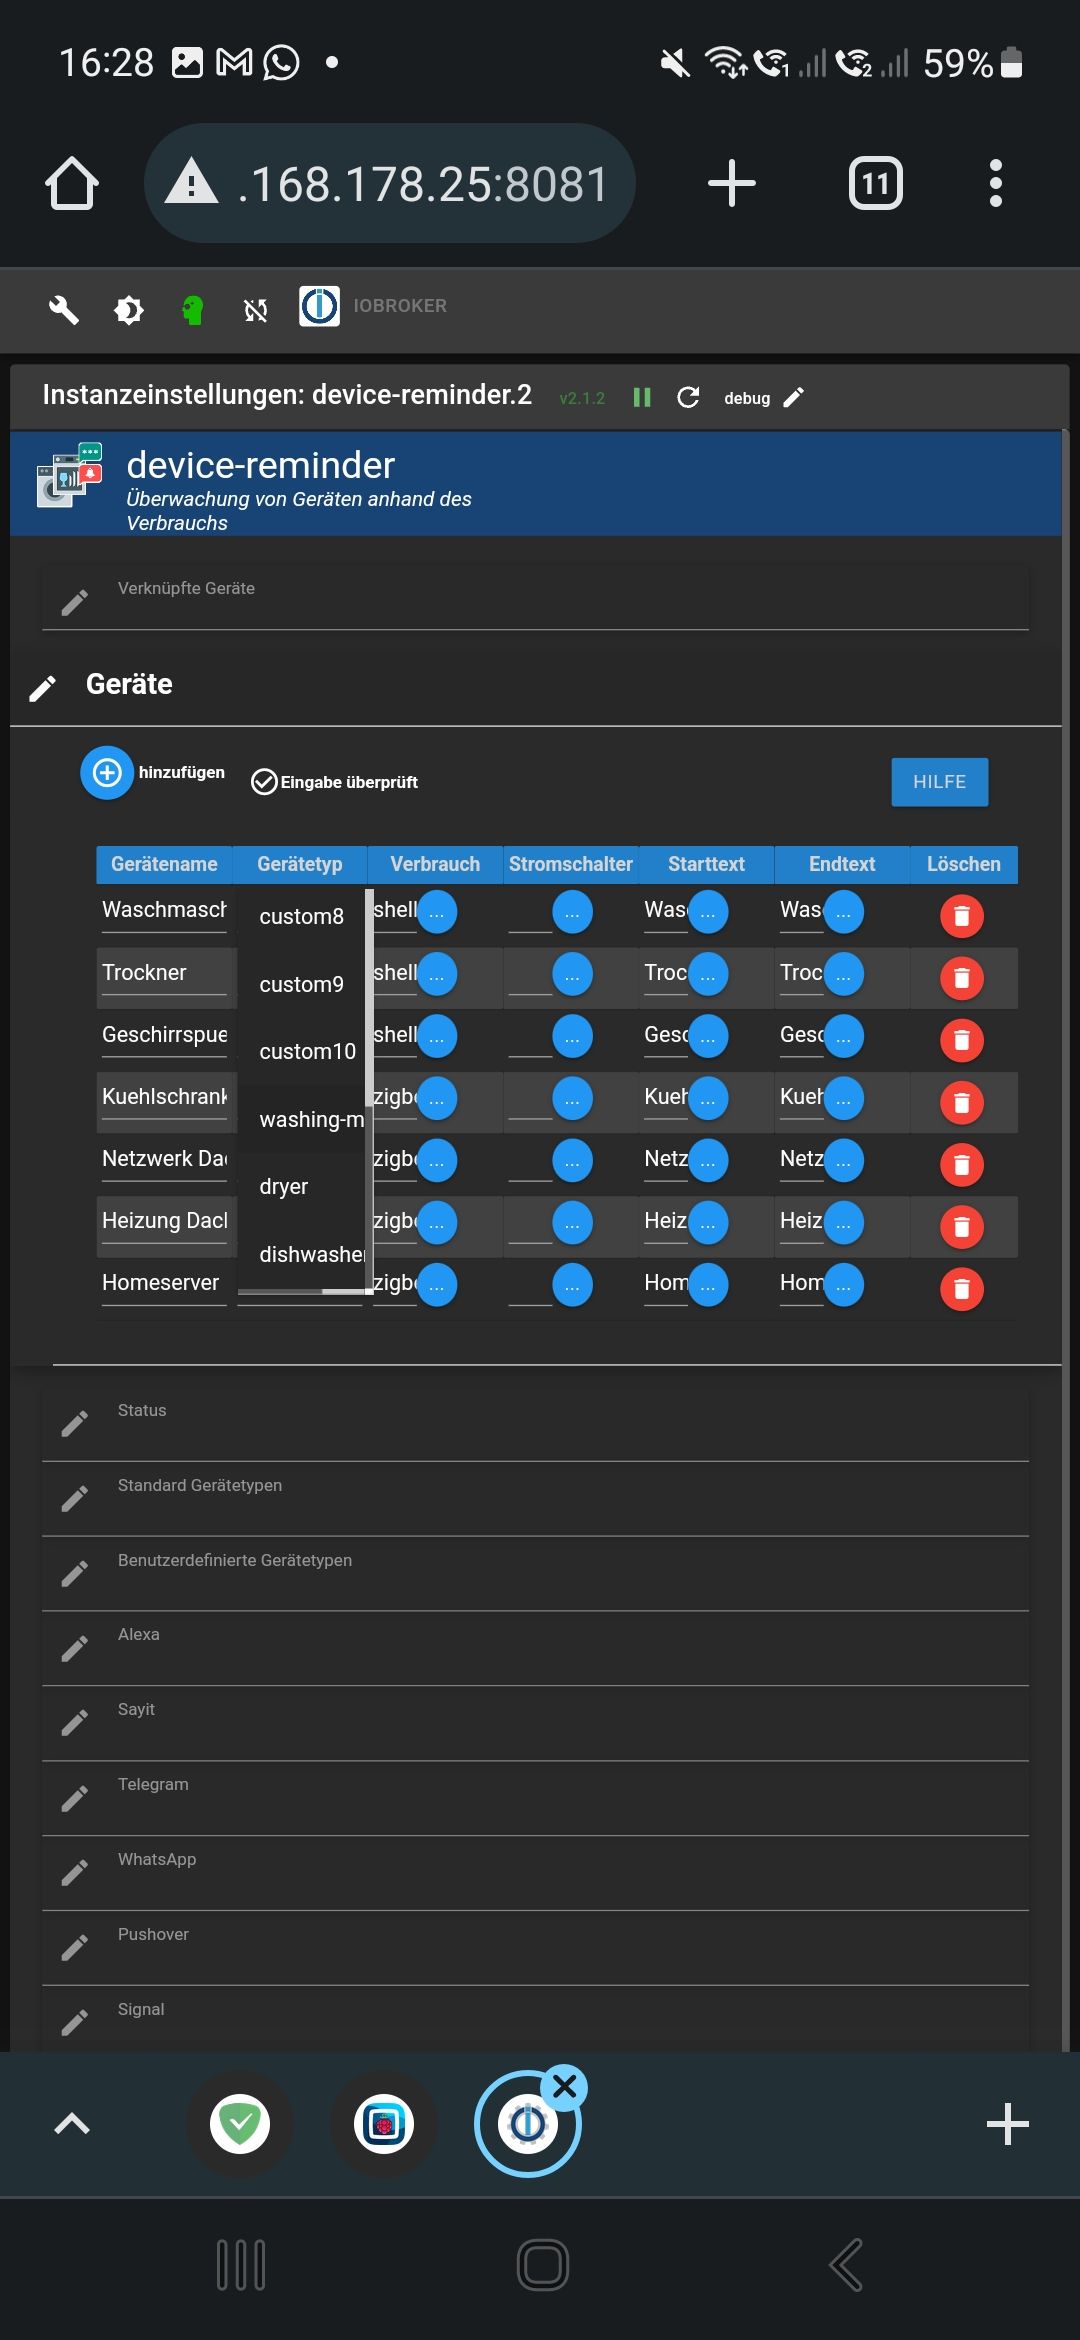This screenshot has width=1080, height=2340.
Task: Open Verbrauch picker for Trockner row
Action: point(437,974)
